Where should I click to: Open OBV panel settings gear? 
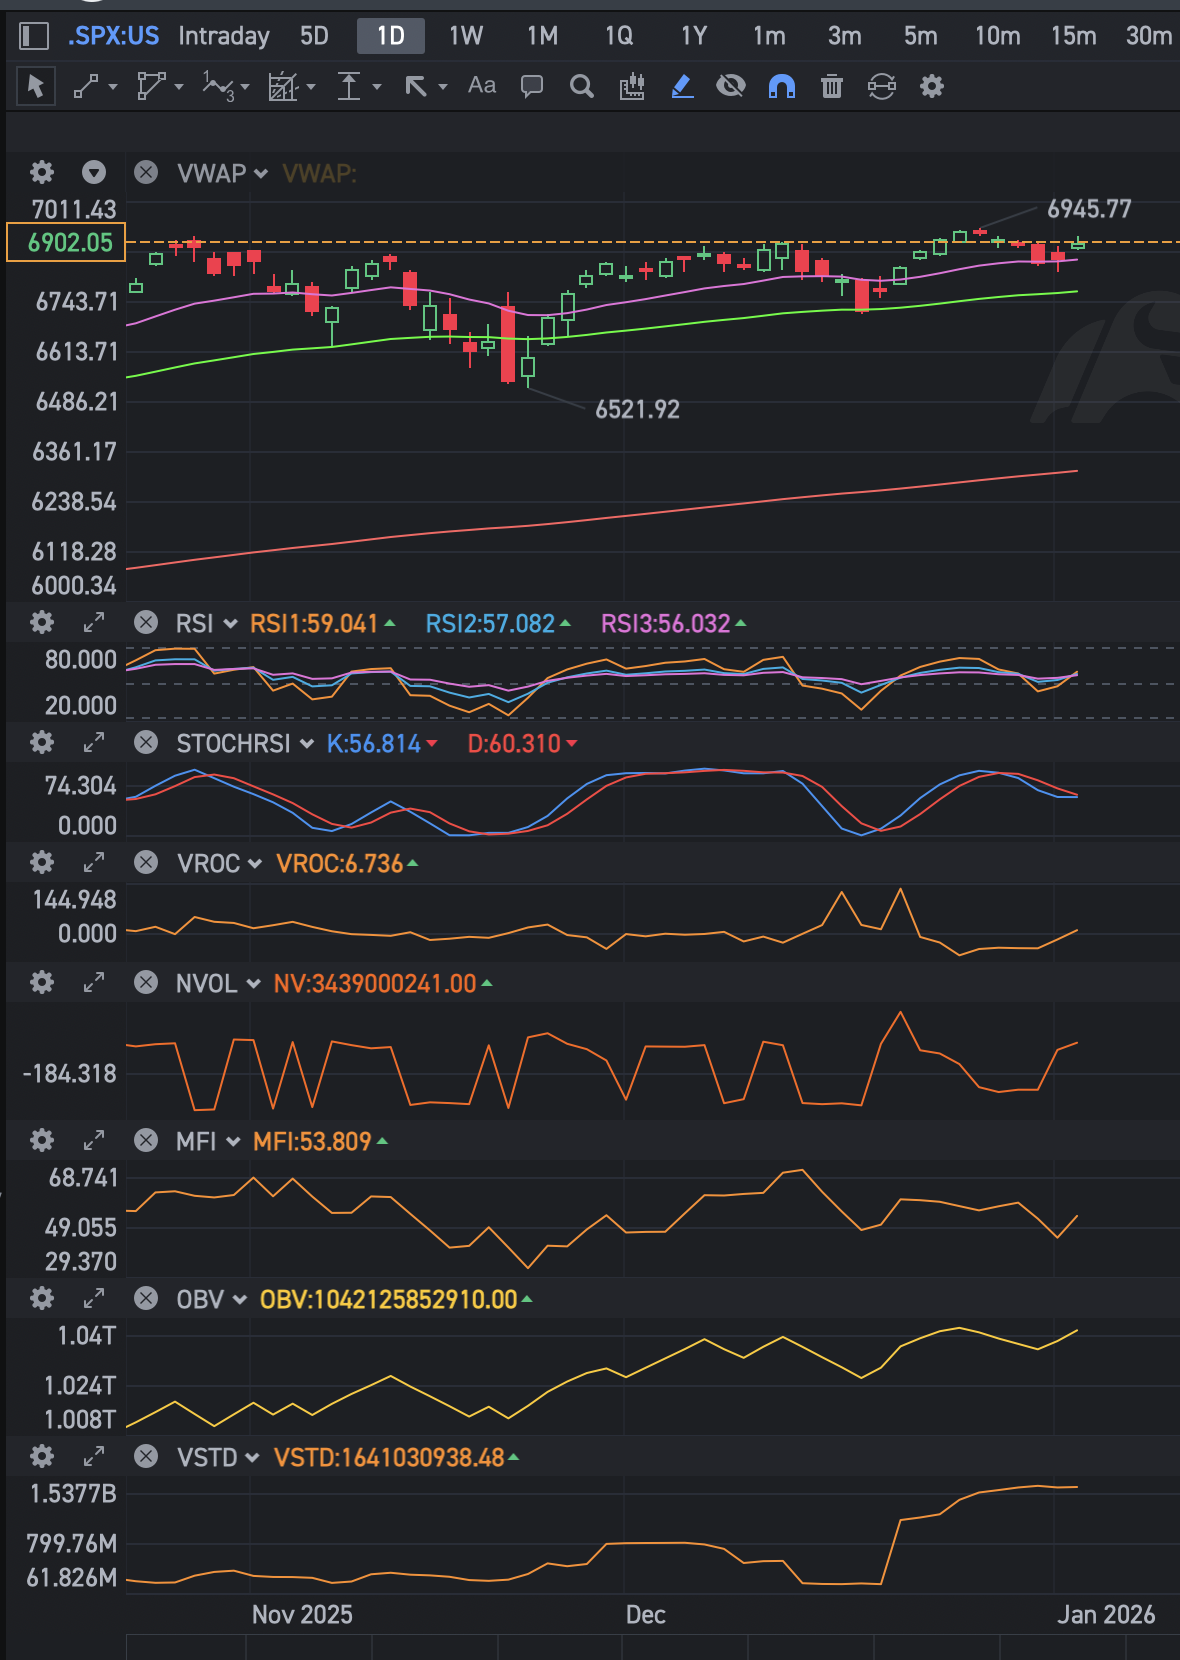[42, 1299]
